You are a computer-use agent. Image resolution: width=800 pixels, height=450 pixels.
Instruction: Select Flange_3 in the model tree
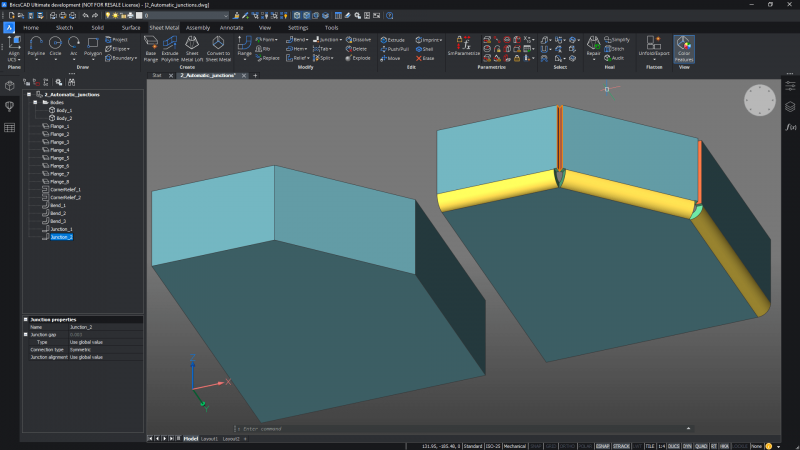point(59,142)
